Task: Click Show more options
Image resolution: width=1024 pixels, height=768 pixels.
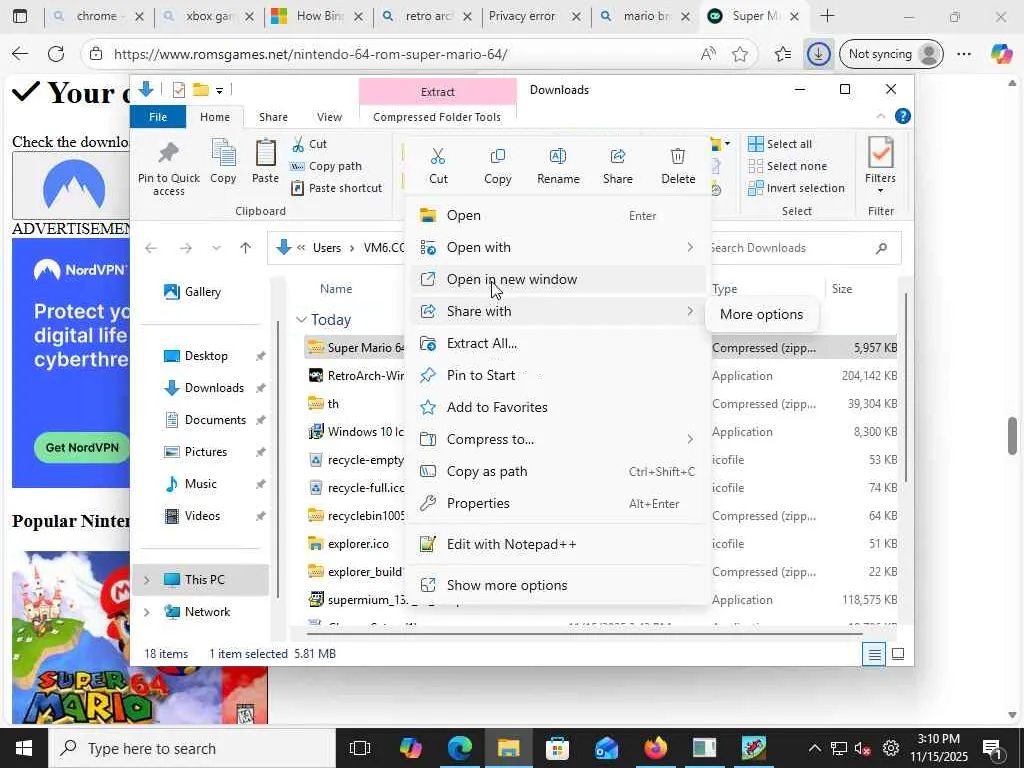Action: (x=557, y=586)
